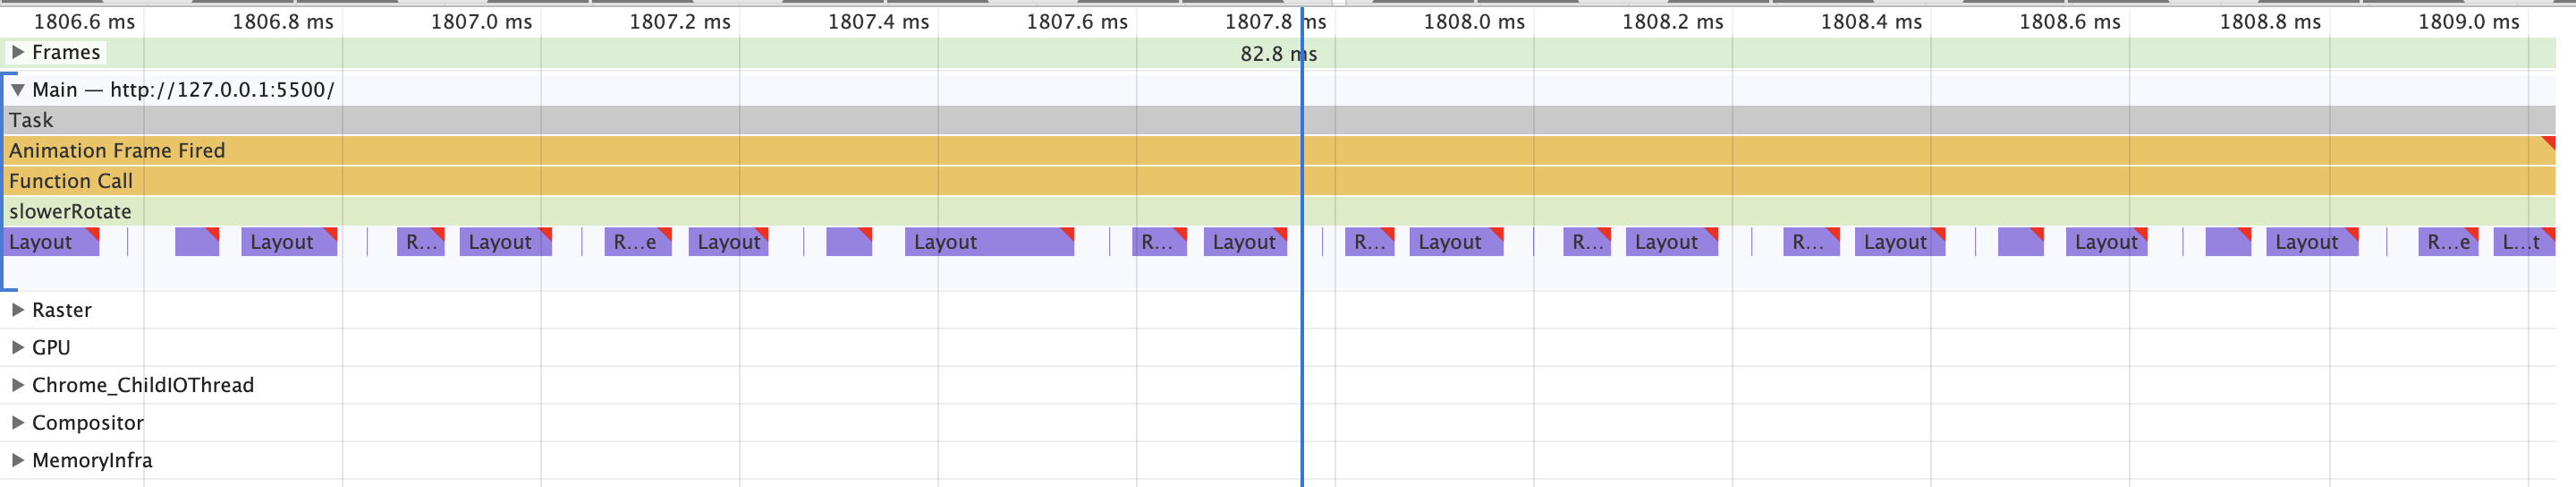Click the 1809.0 ms ruler label
Image resolution: width=2576 pixels, height=487 pixels.
pyautogui.click(x=2469, y=22)
